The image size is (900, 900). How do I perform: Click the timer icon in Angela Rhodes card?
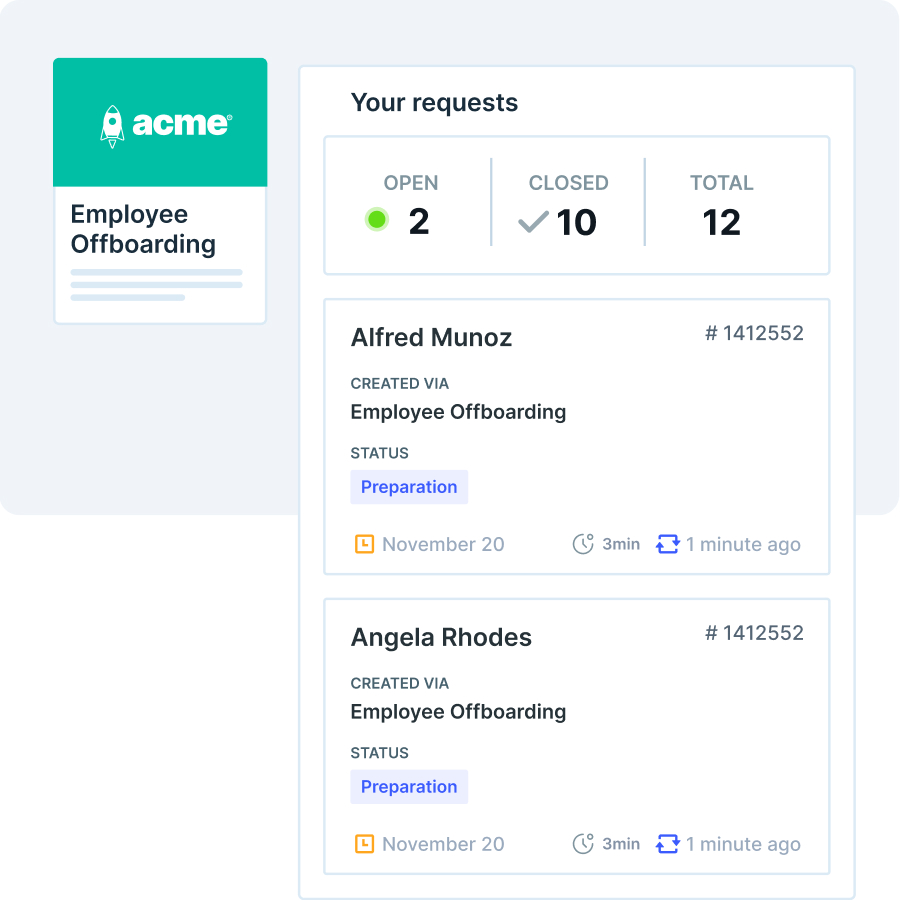click(583, 844)
